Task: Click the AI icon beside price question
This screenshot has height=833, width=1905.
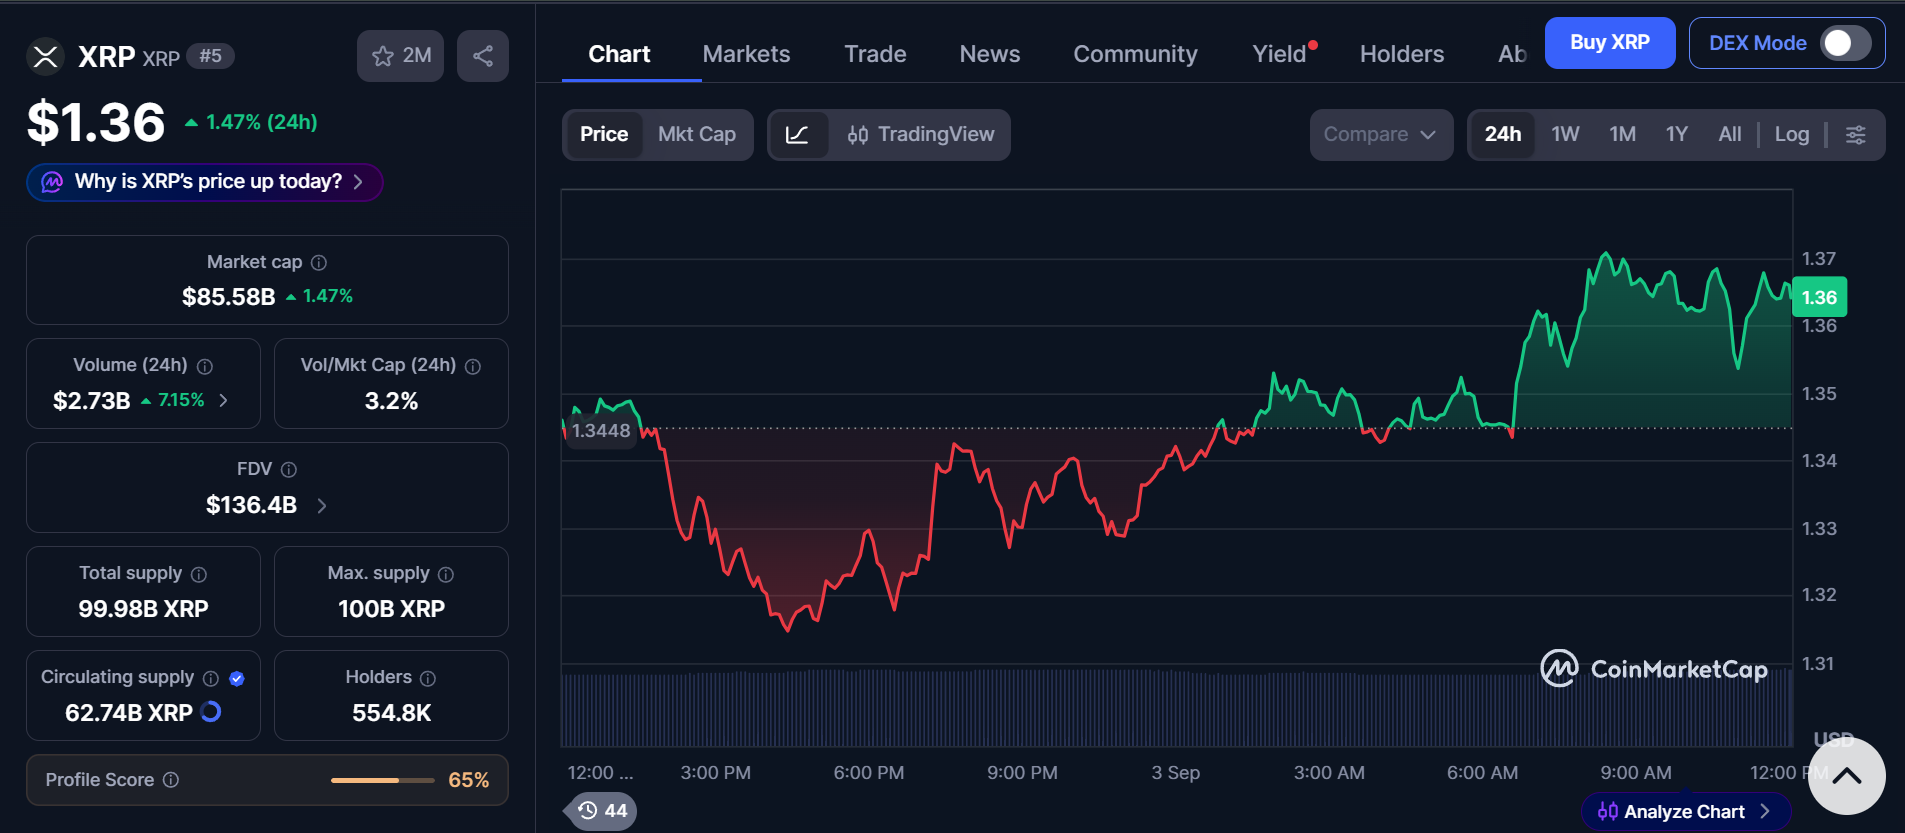Action: pos(52,182)
